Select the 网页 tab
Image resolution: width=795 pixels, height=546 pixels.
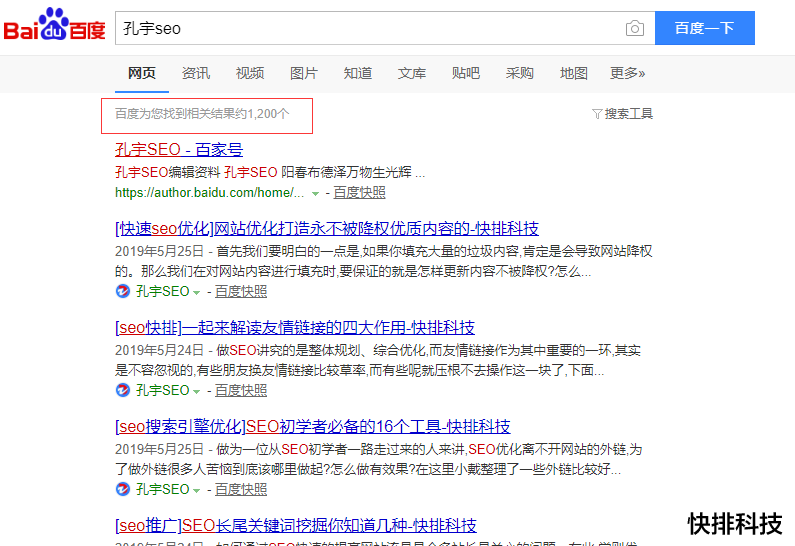pos(141,74)
